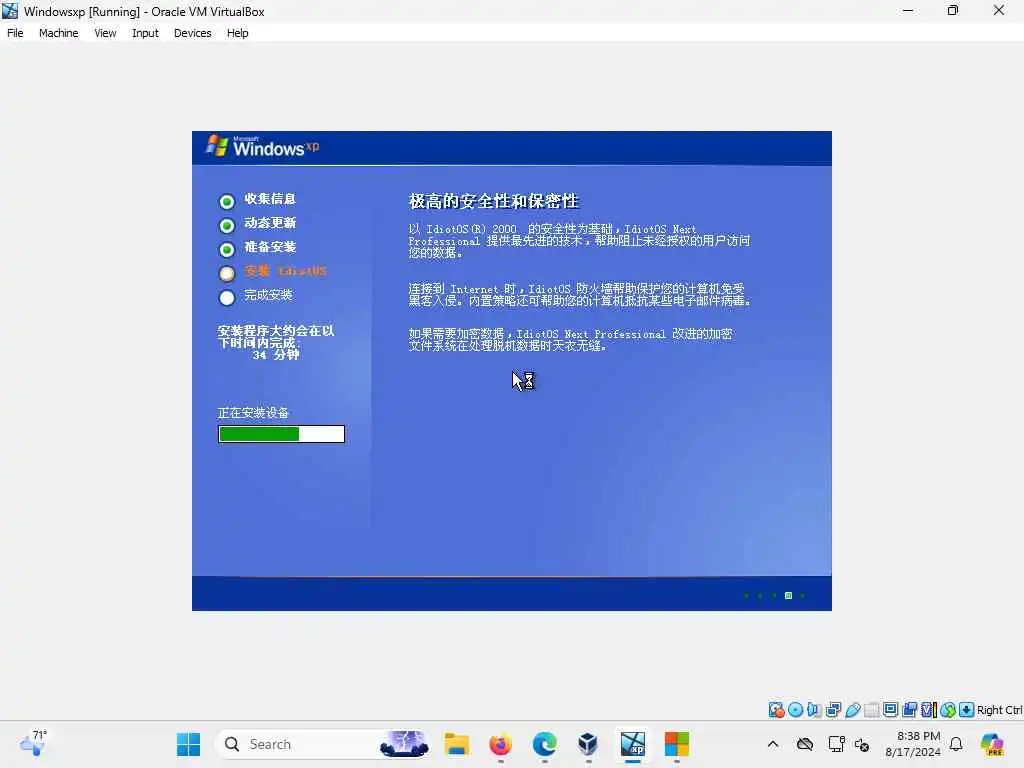Click the display settings status icon

tap(890, 710)
